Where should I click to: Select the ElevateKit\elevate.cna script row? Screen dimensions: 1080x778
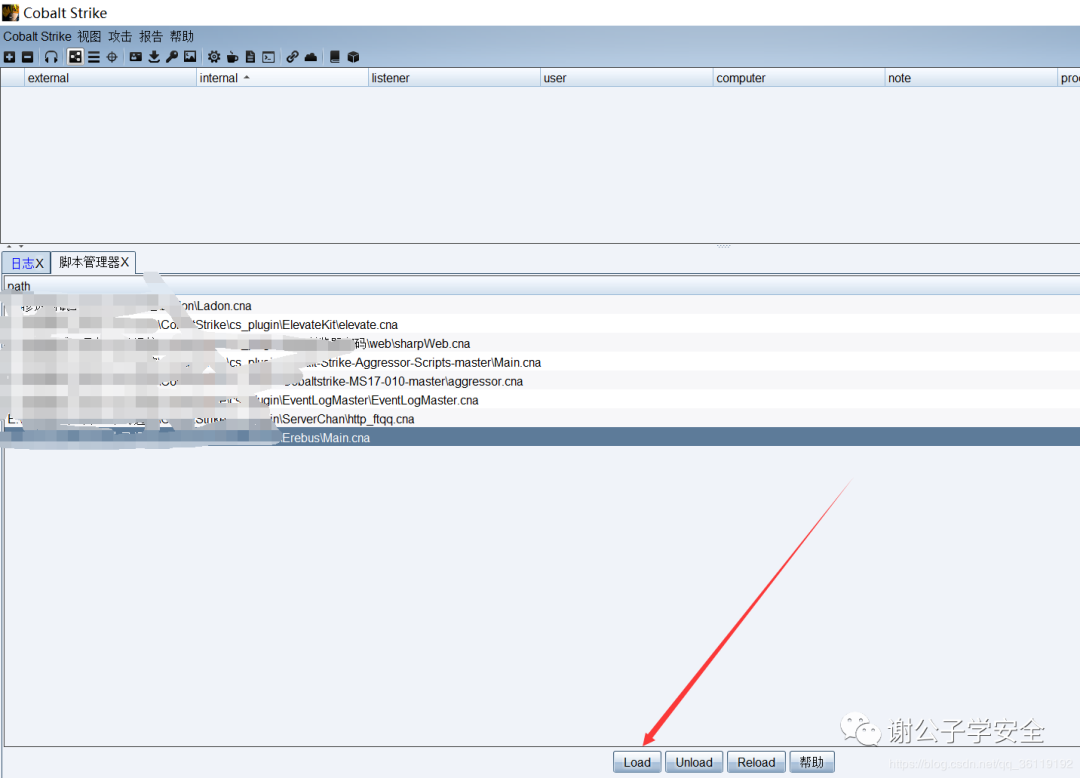(542, 324)
